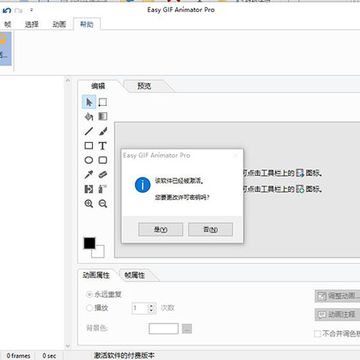Select the spray can tool
Image resolution: width=360 pixels, height=360 pixels.
tap(103, 189)
